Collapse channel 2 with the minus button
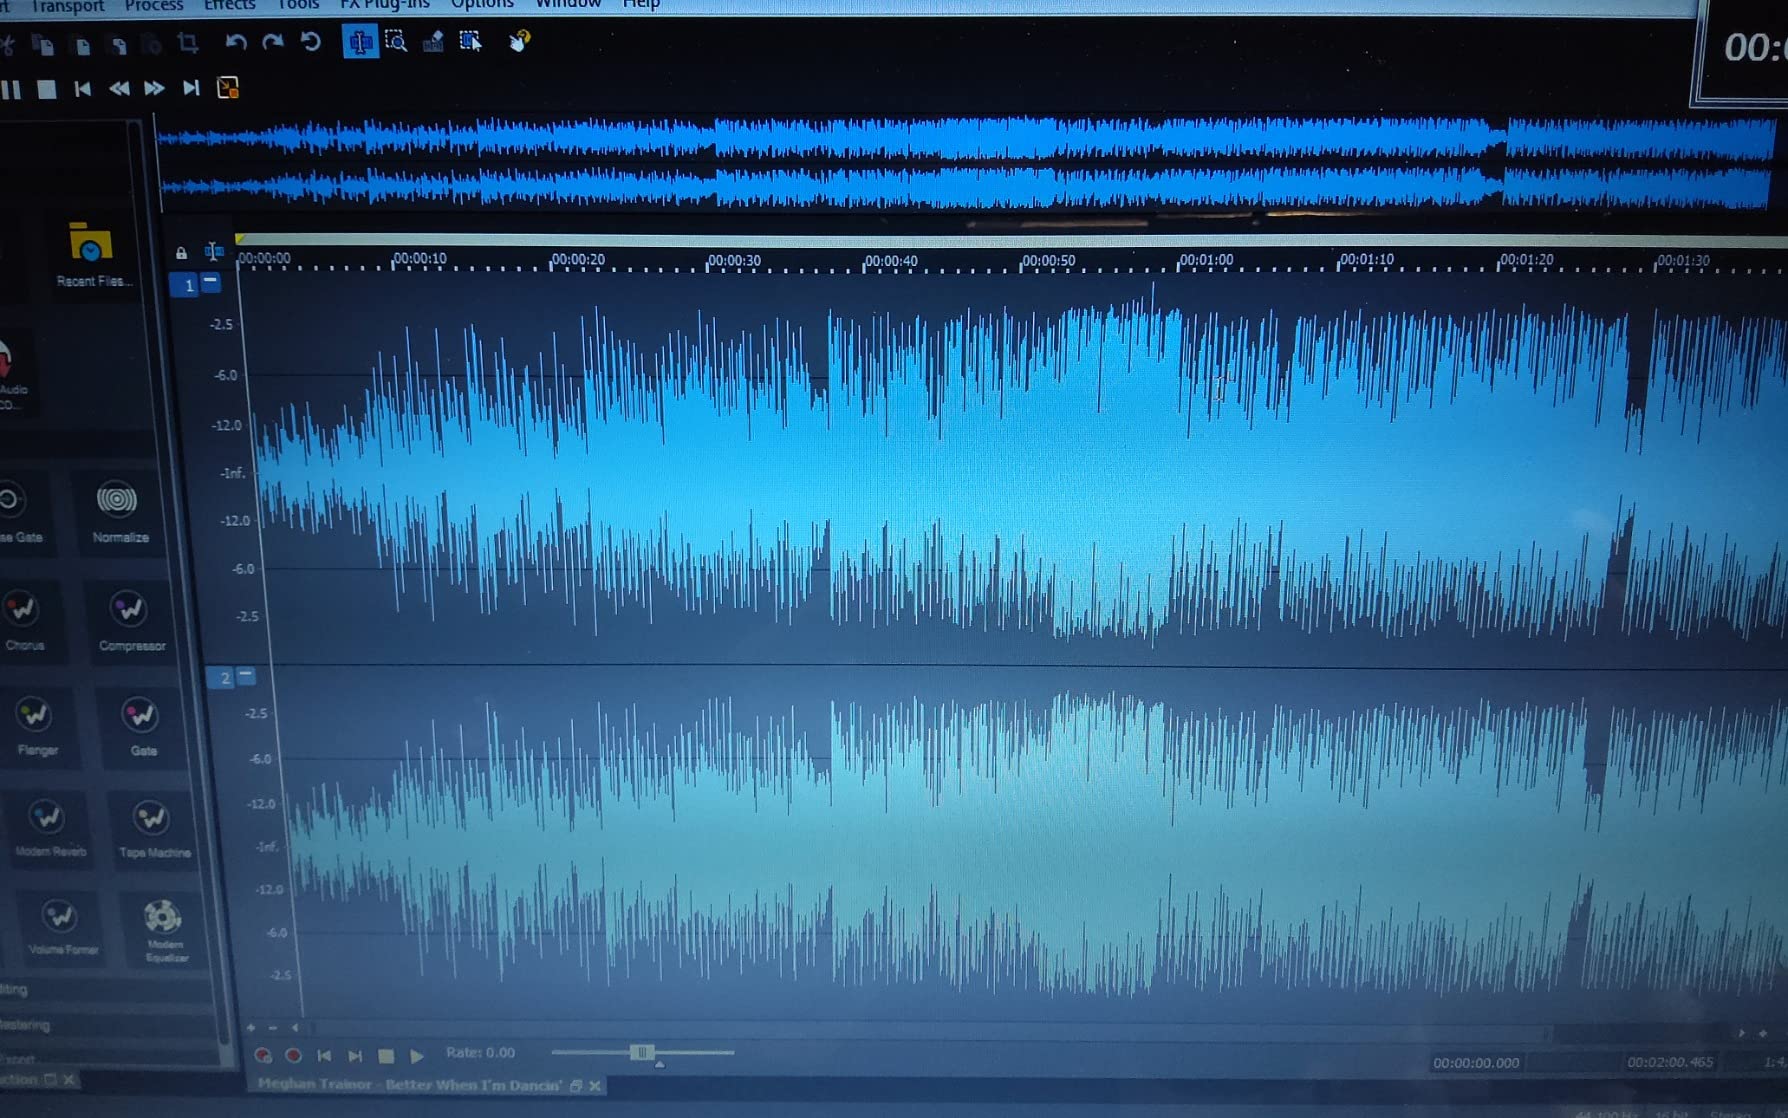The width and height of the screenshot is (1788, 1118). pyautogui.click(x=246, y=676)
